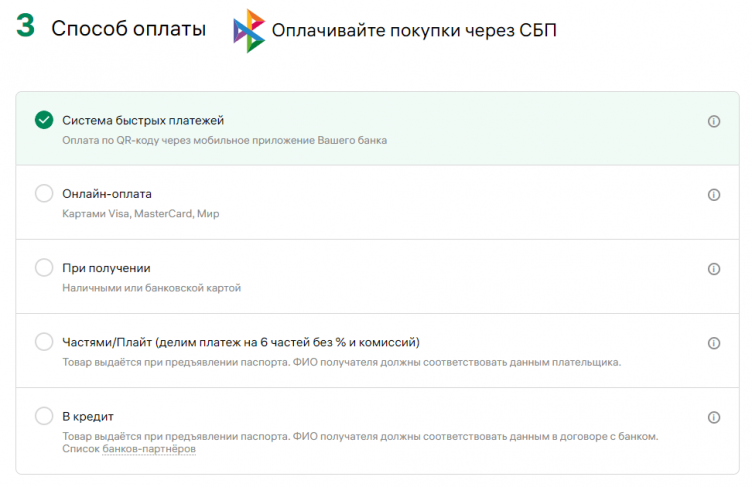Open info icon for В кредит
Screen dimensions: 752x487
(714, 417)
